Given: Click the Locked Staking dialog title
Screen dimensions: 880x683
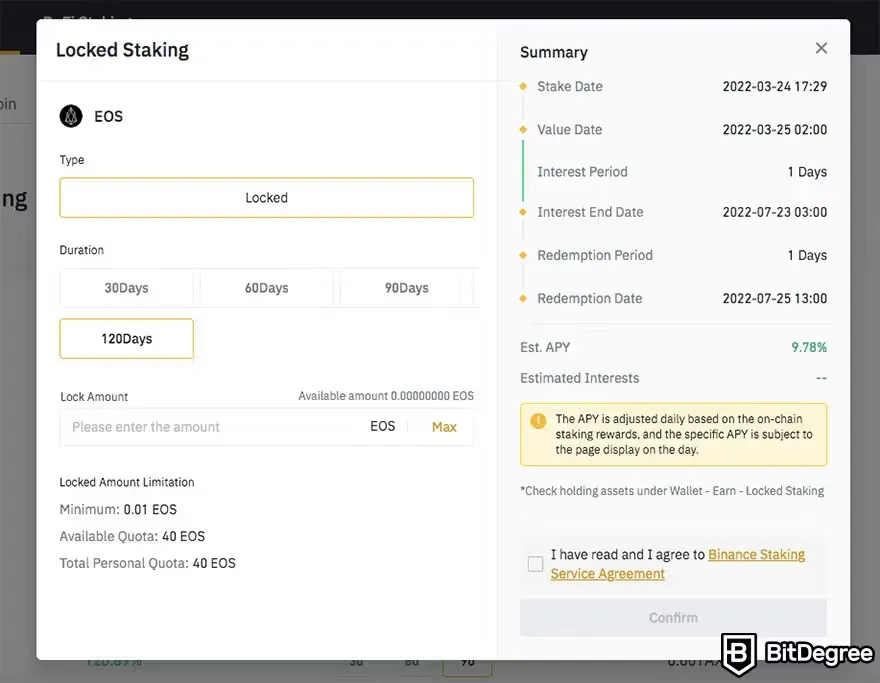Looking at the screenshot, I should [x=122, y=50].
